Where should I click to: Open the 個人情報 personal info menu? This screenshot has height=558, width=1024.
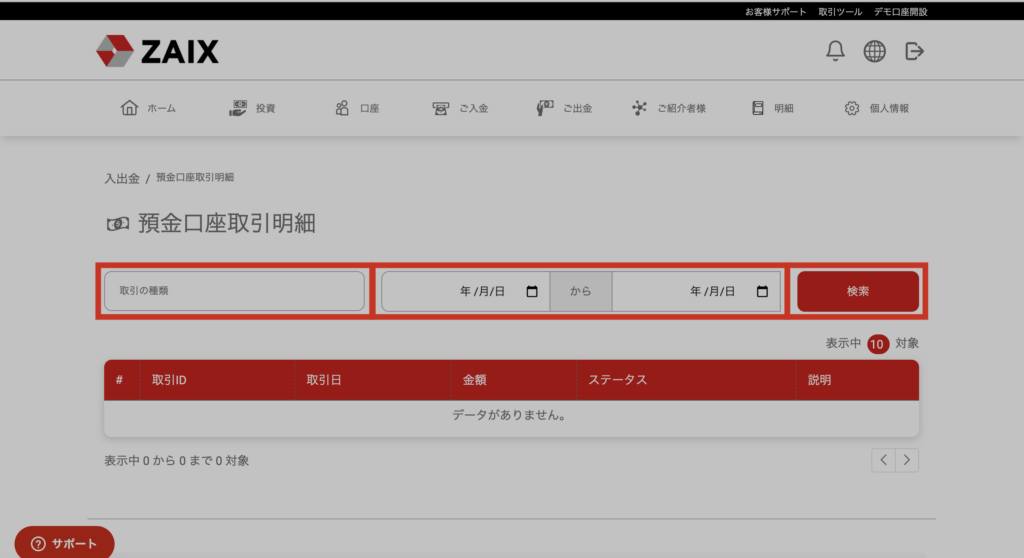[876, 108]
